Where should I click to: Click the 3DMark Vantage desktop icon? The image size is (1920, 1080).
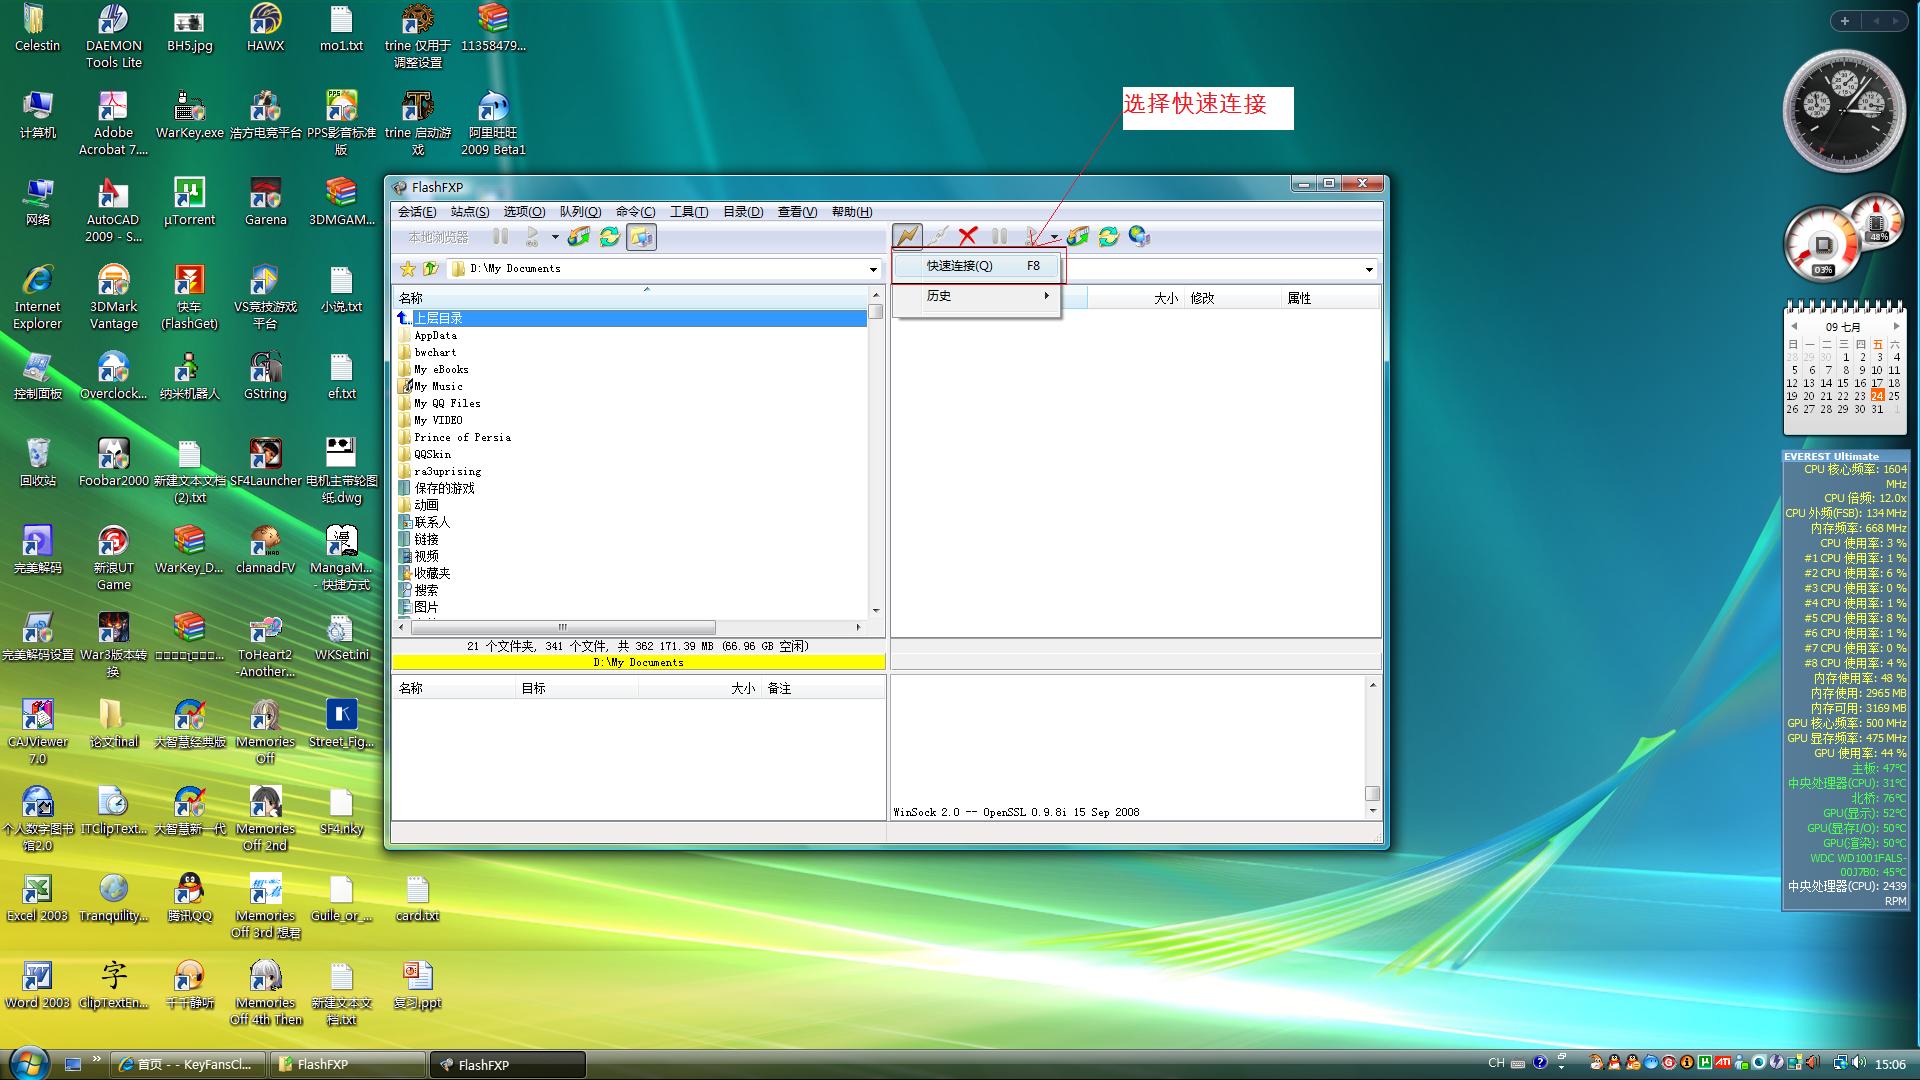coord(113,297)
